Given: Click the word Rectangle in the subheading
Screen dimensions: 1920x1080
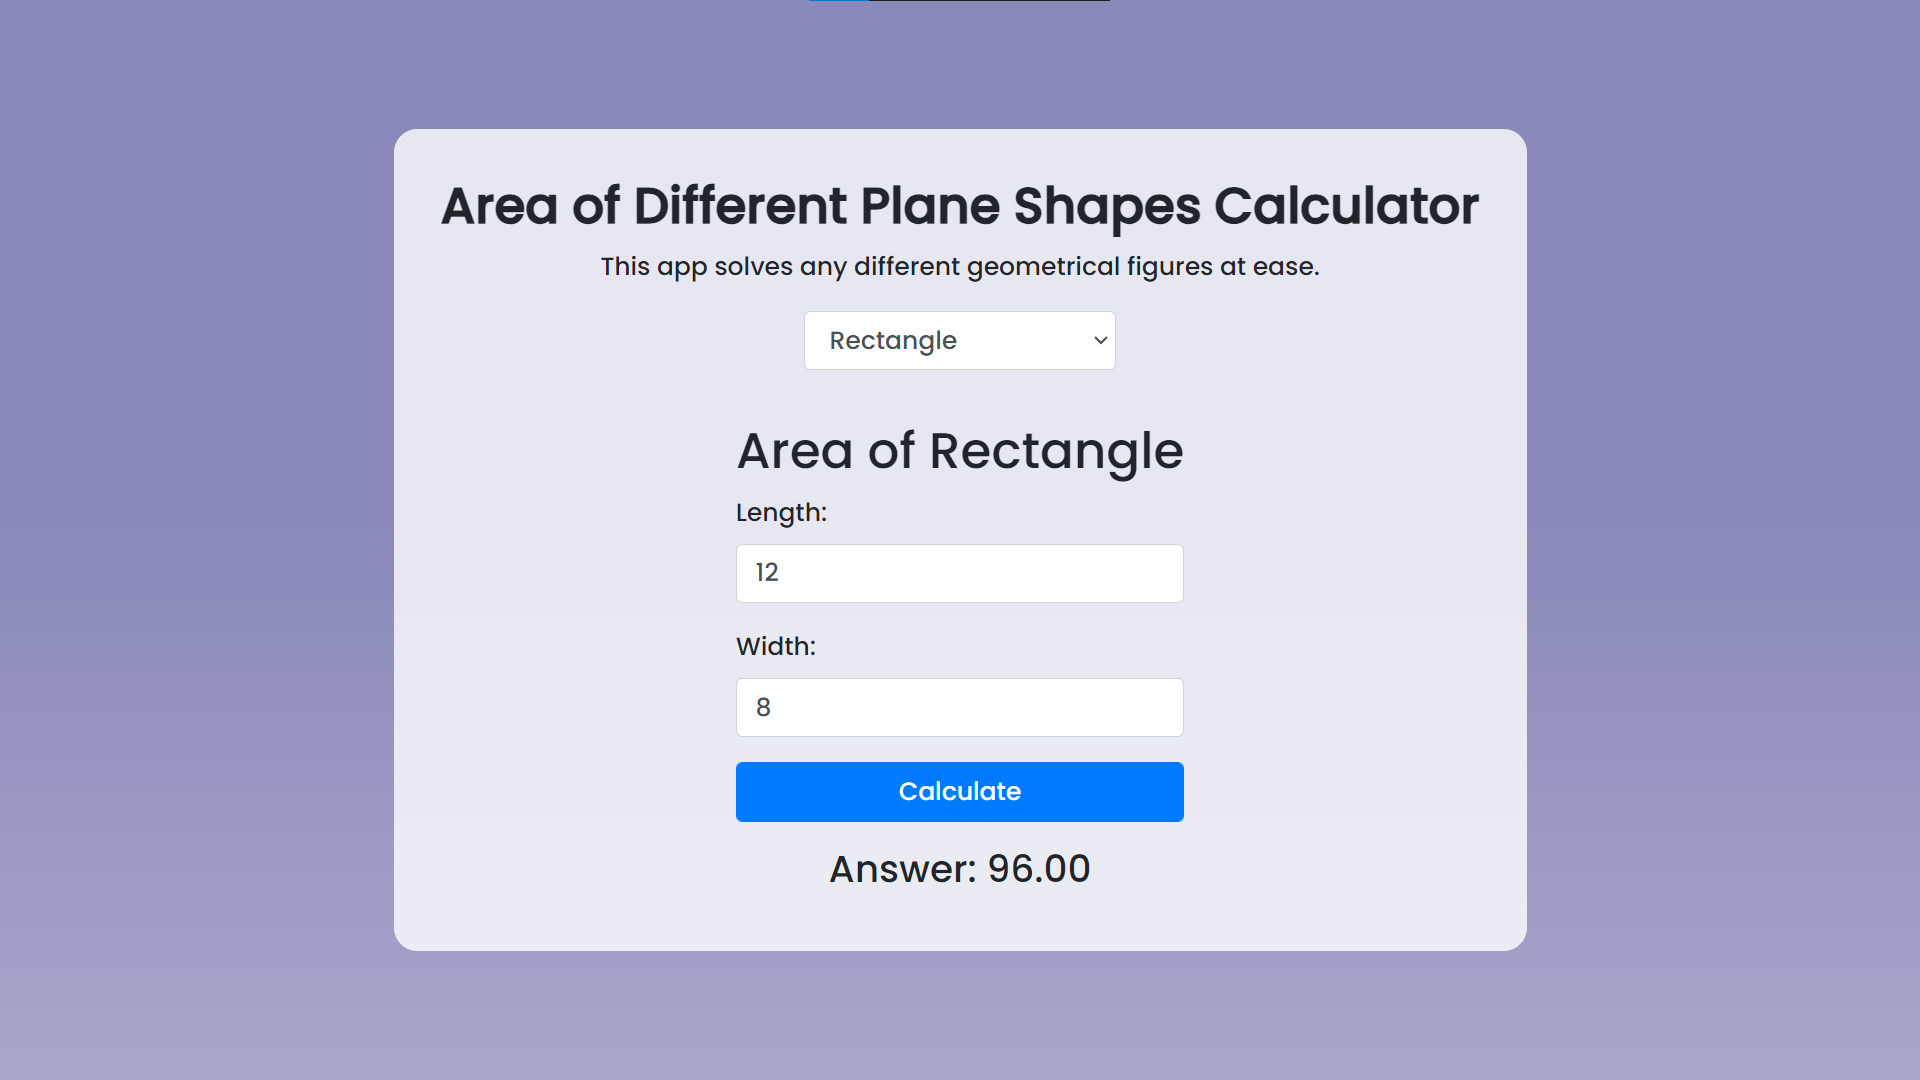Looking at the screenshot, I should point(1056,451).
